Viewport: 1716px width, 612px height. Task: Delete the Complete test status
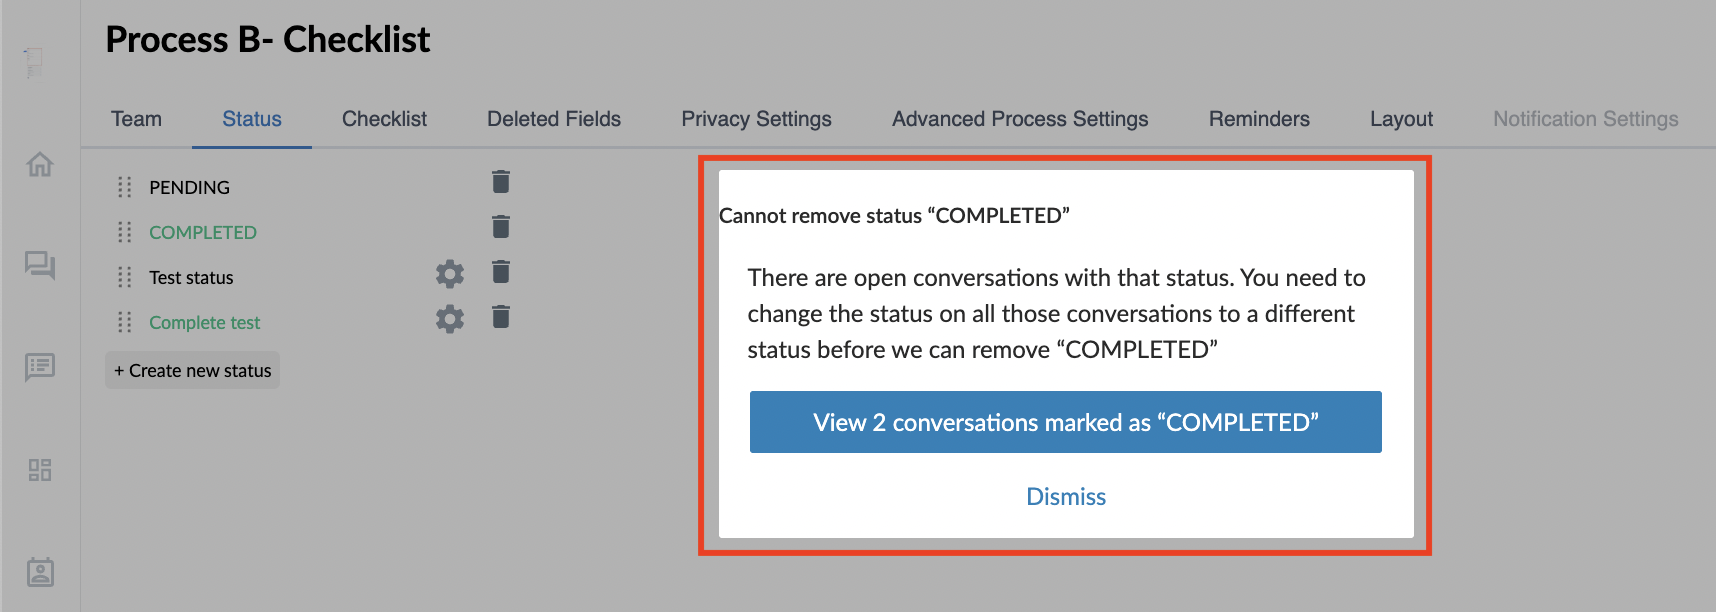point(501,317)
